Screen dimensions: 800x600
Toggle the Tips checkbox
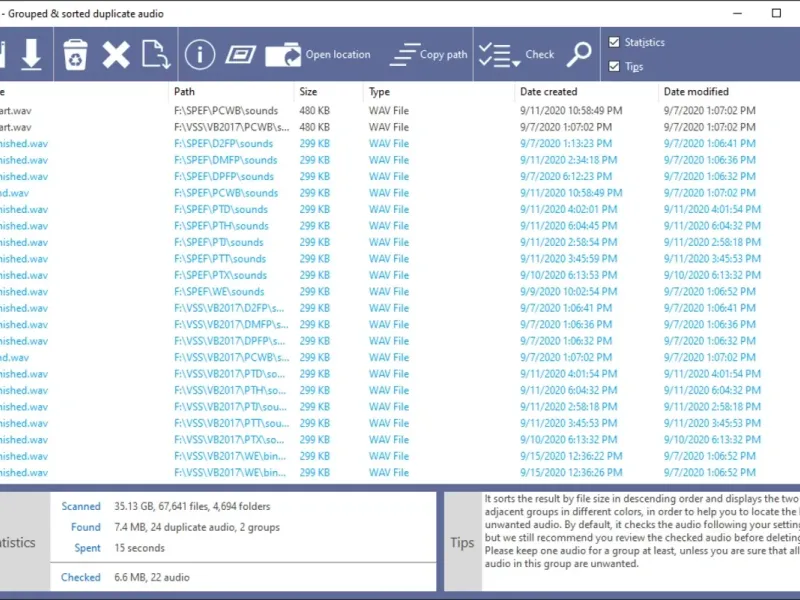614,66
